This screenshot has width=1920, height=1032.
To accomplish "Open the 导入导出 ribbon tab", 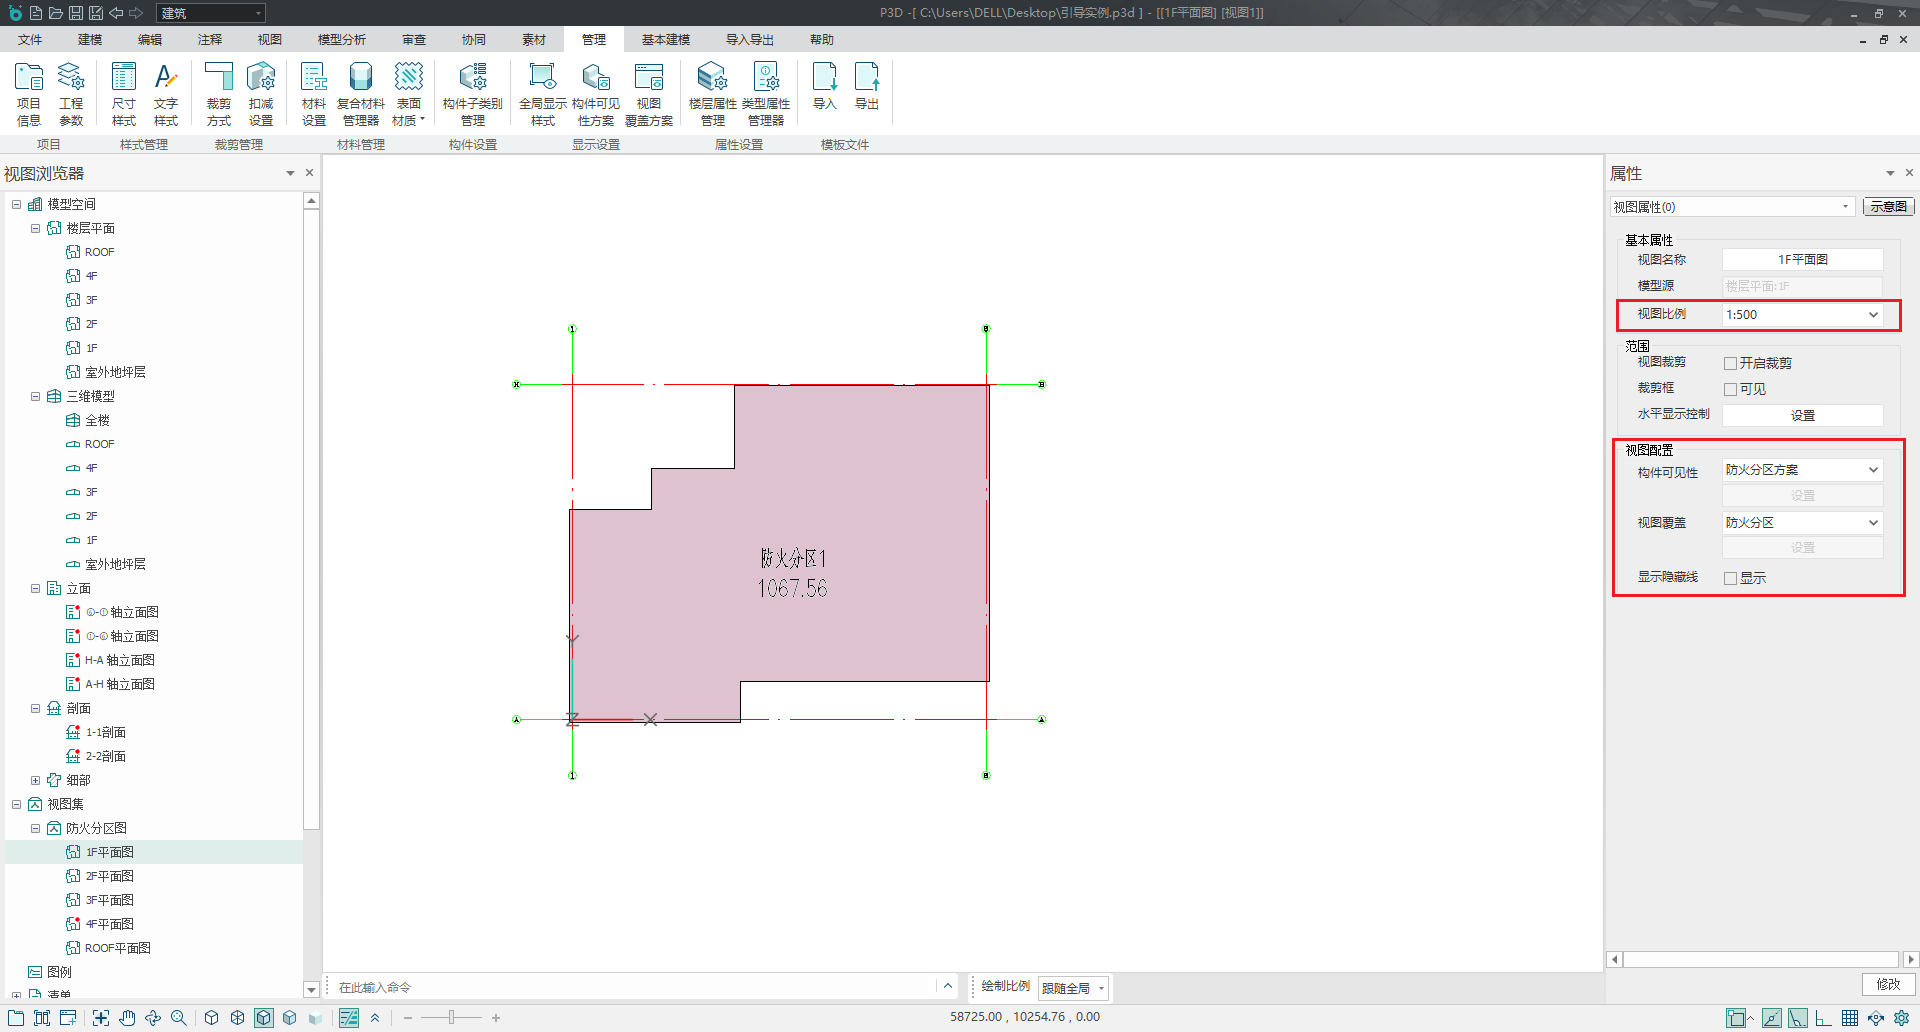I will pos(750,40).
